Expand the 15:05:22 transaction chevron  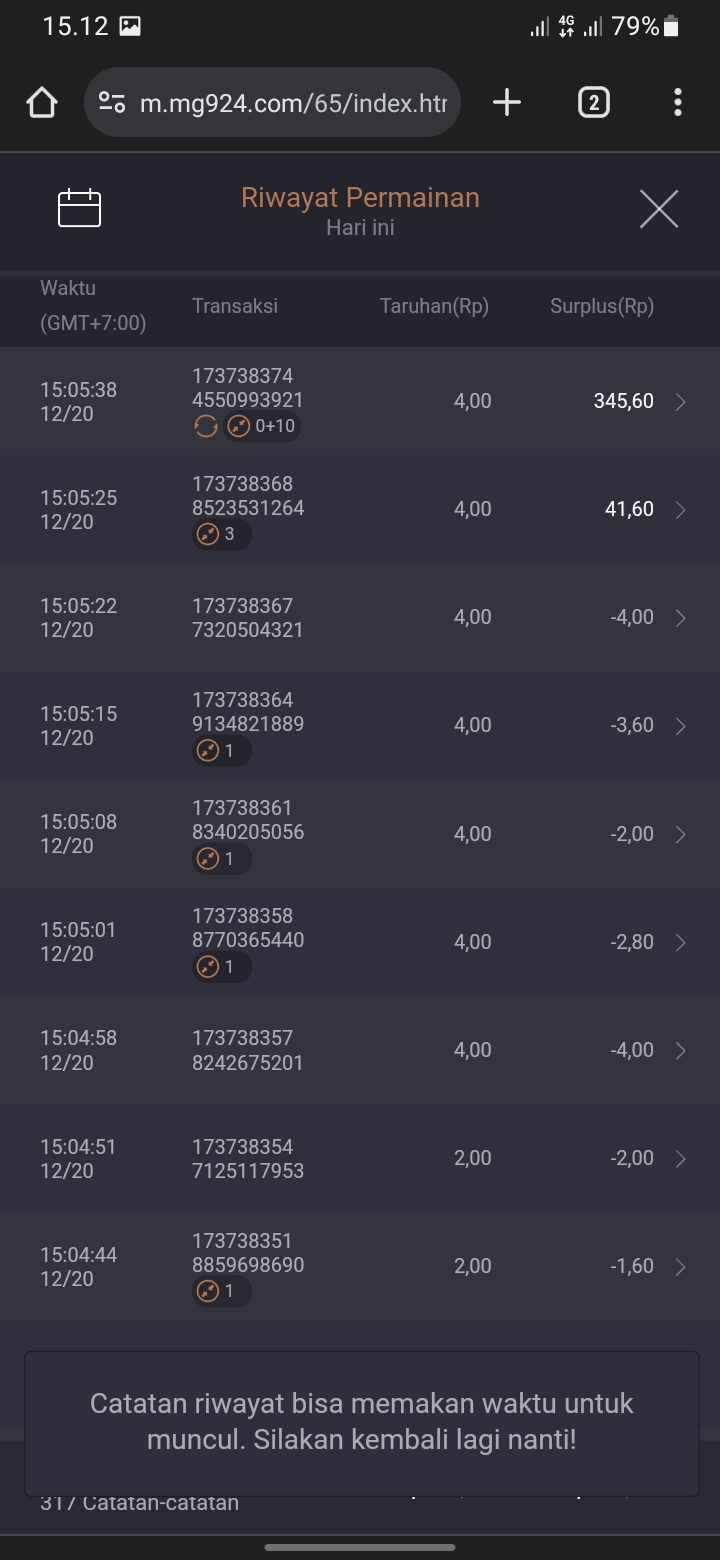coord(681,618)
